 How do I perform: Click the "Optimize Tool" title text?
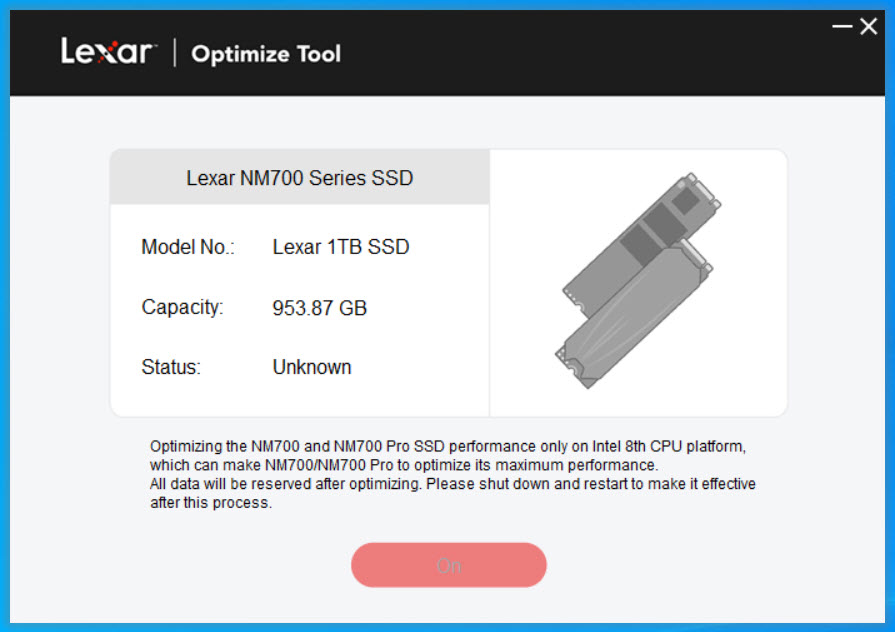pos(266,54)
